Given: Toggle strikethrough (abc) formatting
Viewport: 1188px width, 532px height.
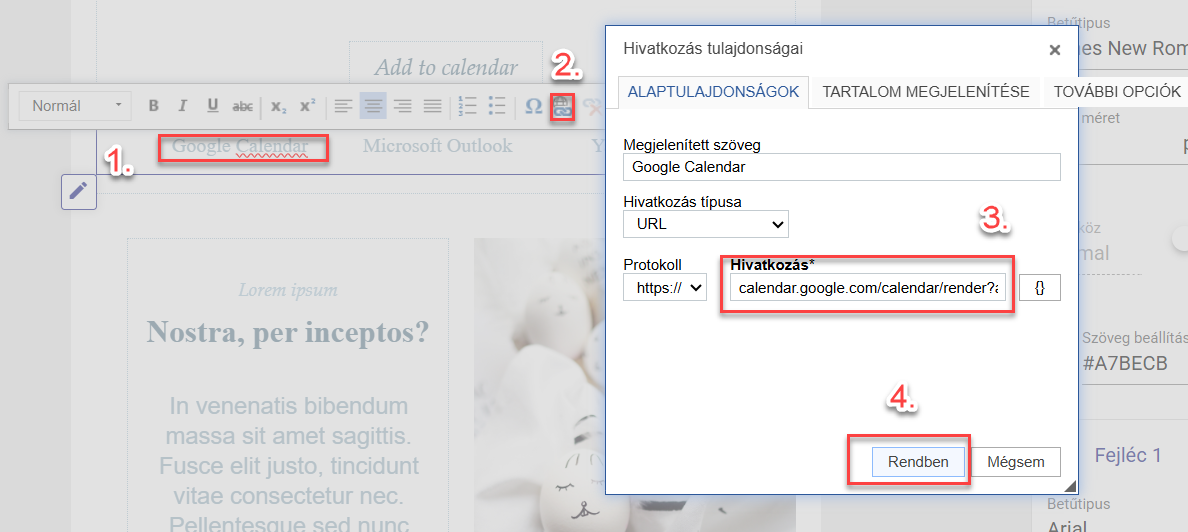Looking at the screenshot, I should coord(242,106).
